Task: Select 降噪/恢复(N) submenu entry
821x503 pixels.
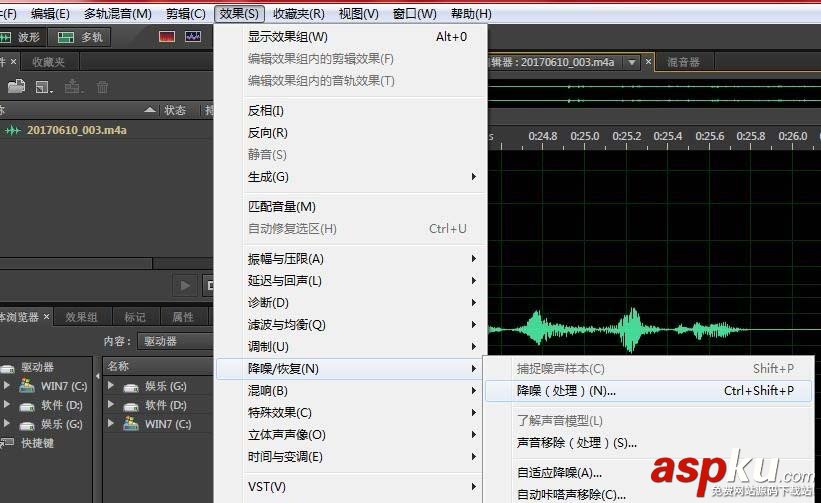Action: click(x=351, y=368)
